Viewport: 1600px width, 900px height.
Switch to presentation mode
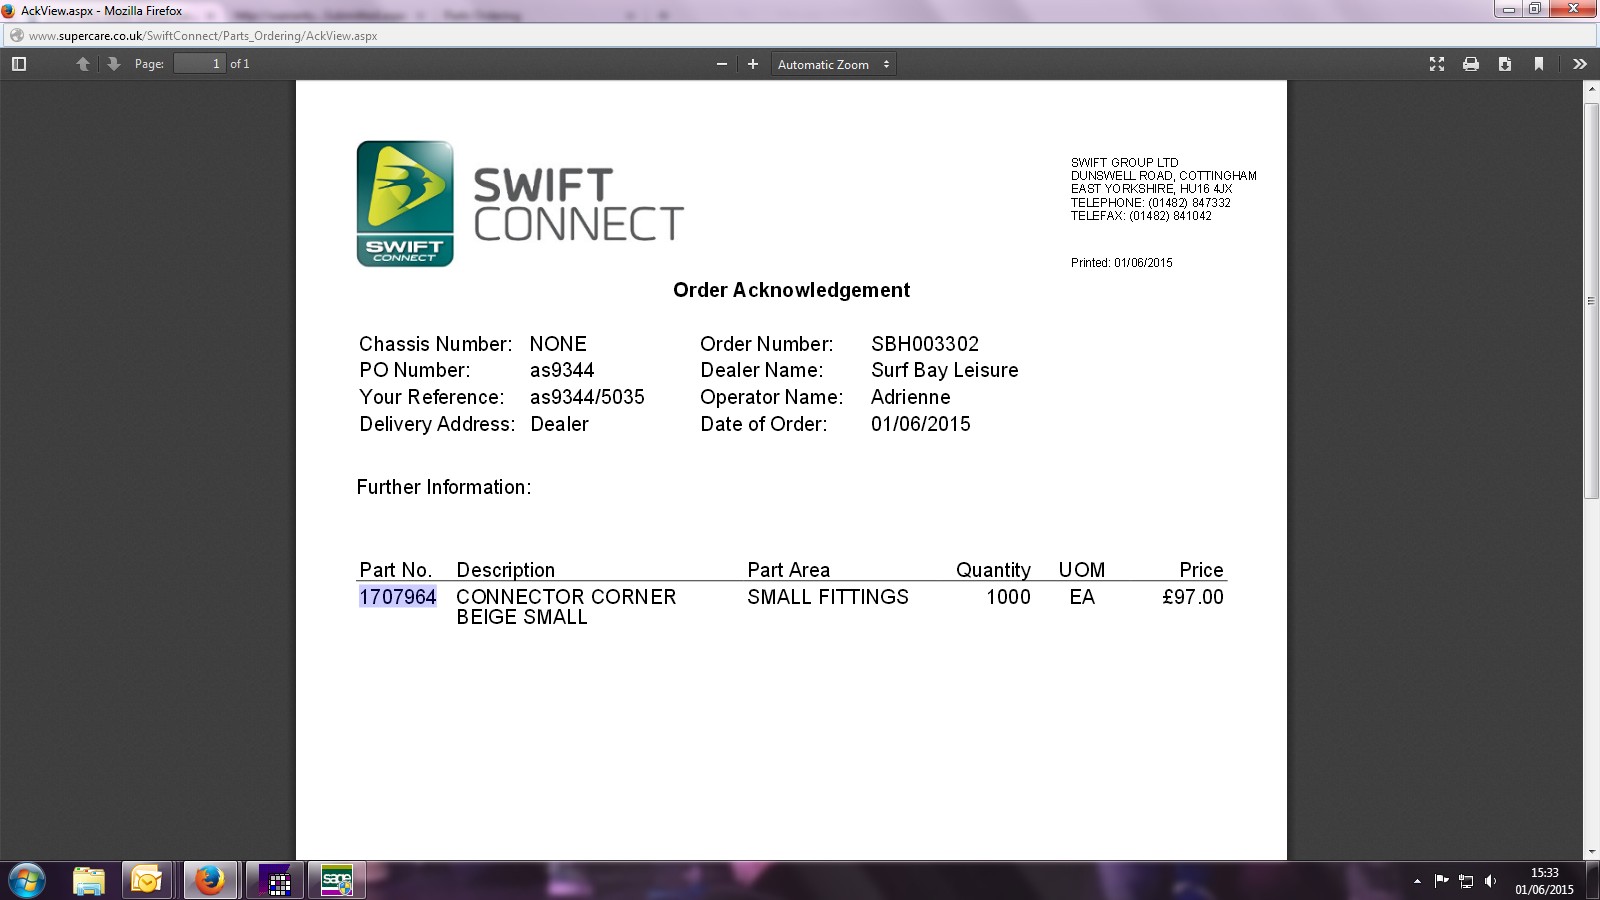pos(1437,64)
